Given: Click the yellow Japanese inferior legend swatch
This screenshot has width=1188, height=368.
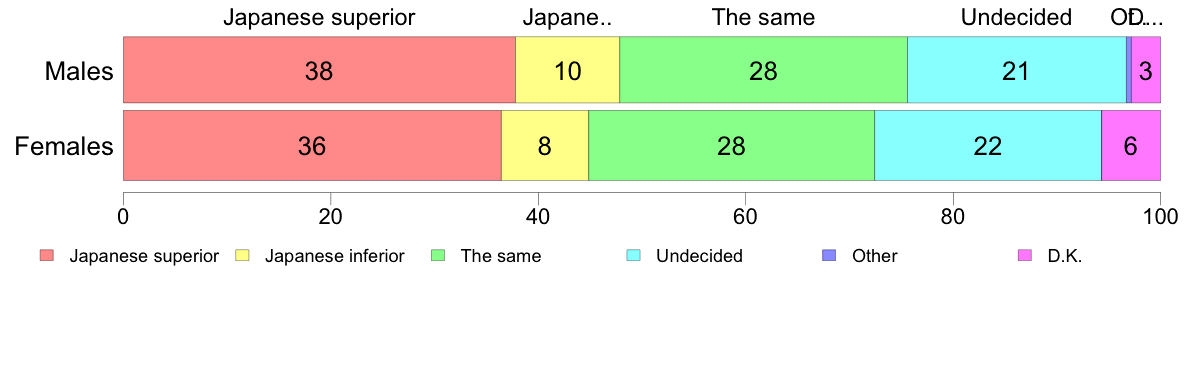Looking at the screenshot, I should click(243, 256).
